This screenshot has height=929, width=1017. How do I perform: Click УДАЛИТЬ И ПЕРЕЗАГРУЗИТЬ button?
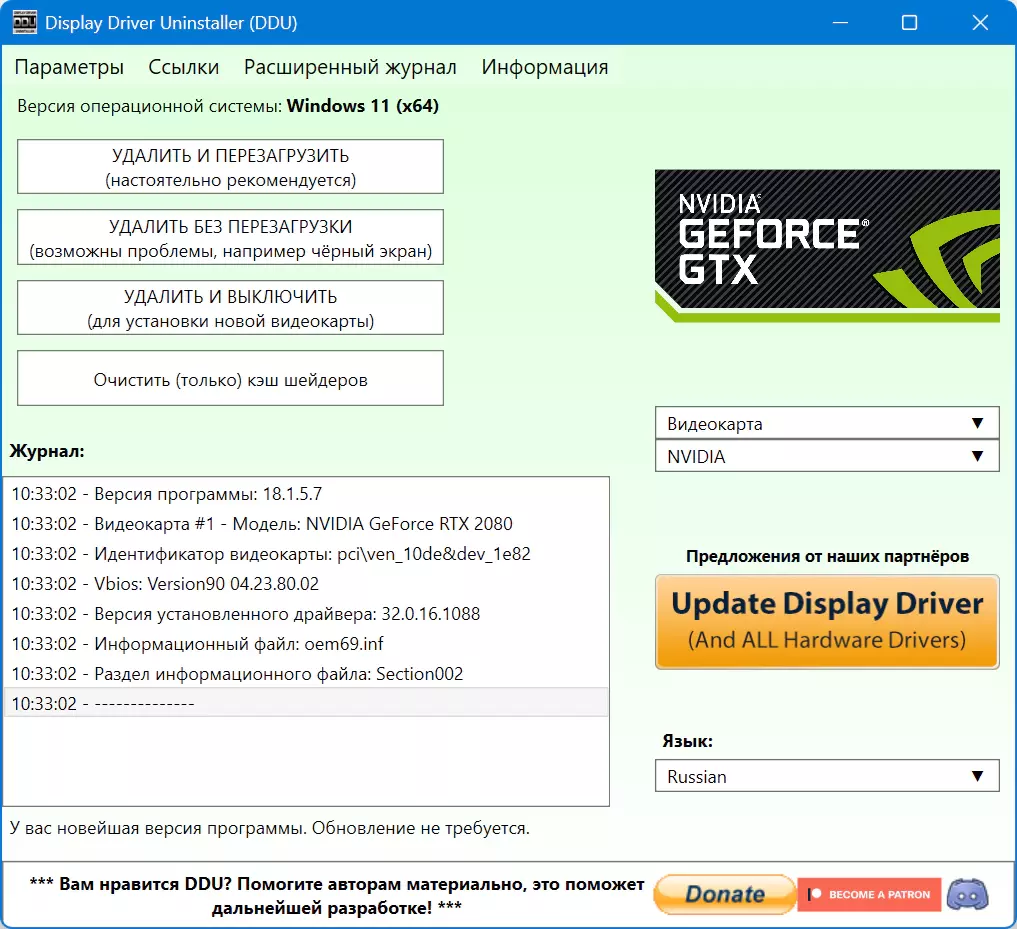tap(230, 167)
